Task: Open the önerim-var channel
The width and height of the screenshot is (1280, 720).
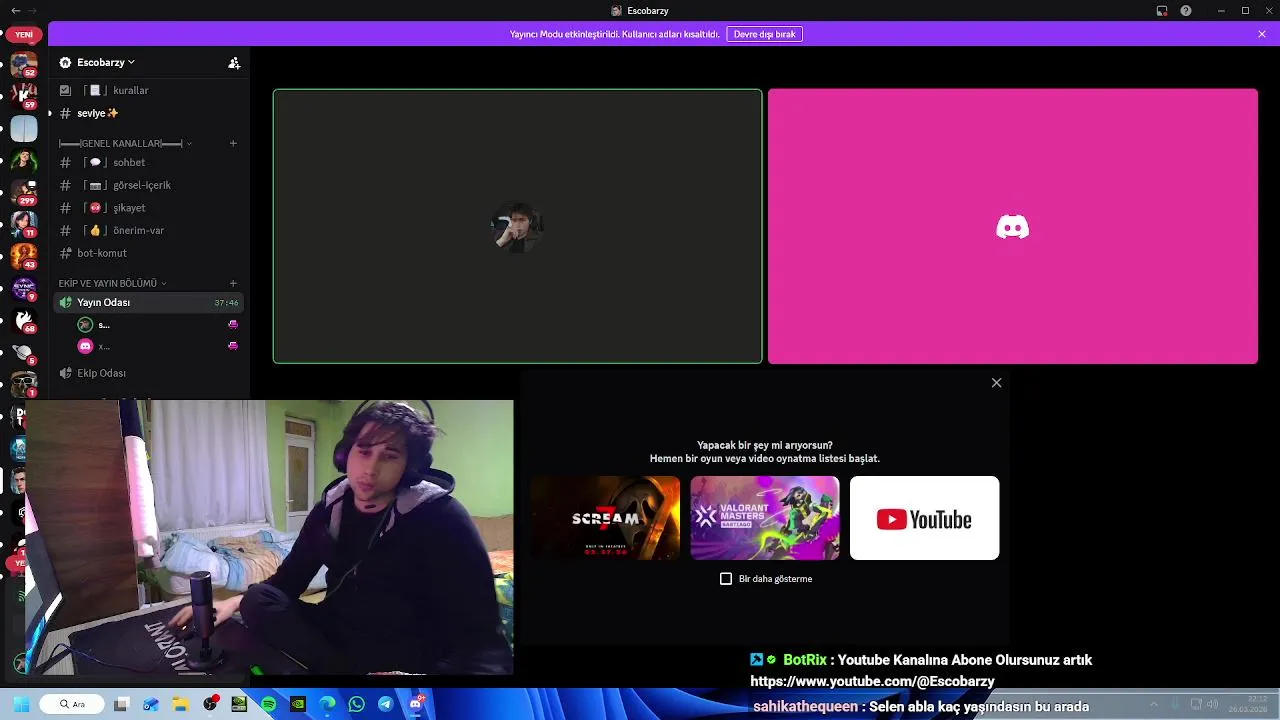Action: point(150,230)
